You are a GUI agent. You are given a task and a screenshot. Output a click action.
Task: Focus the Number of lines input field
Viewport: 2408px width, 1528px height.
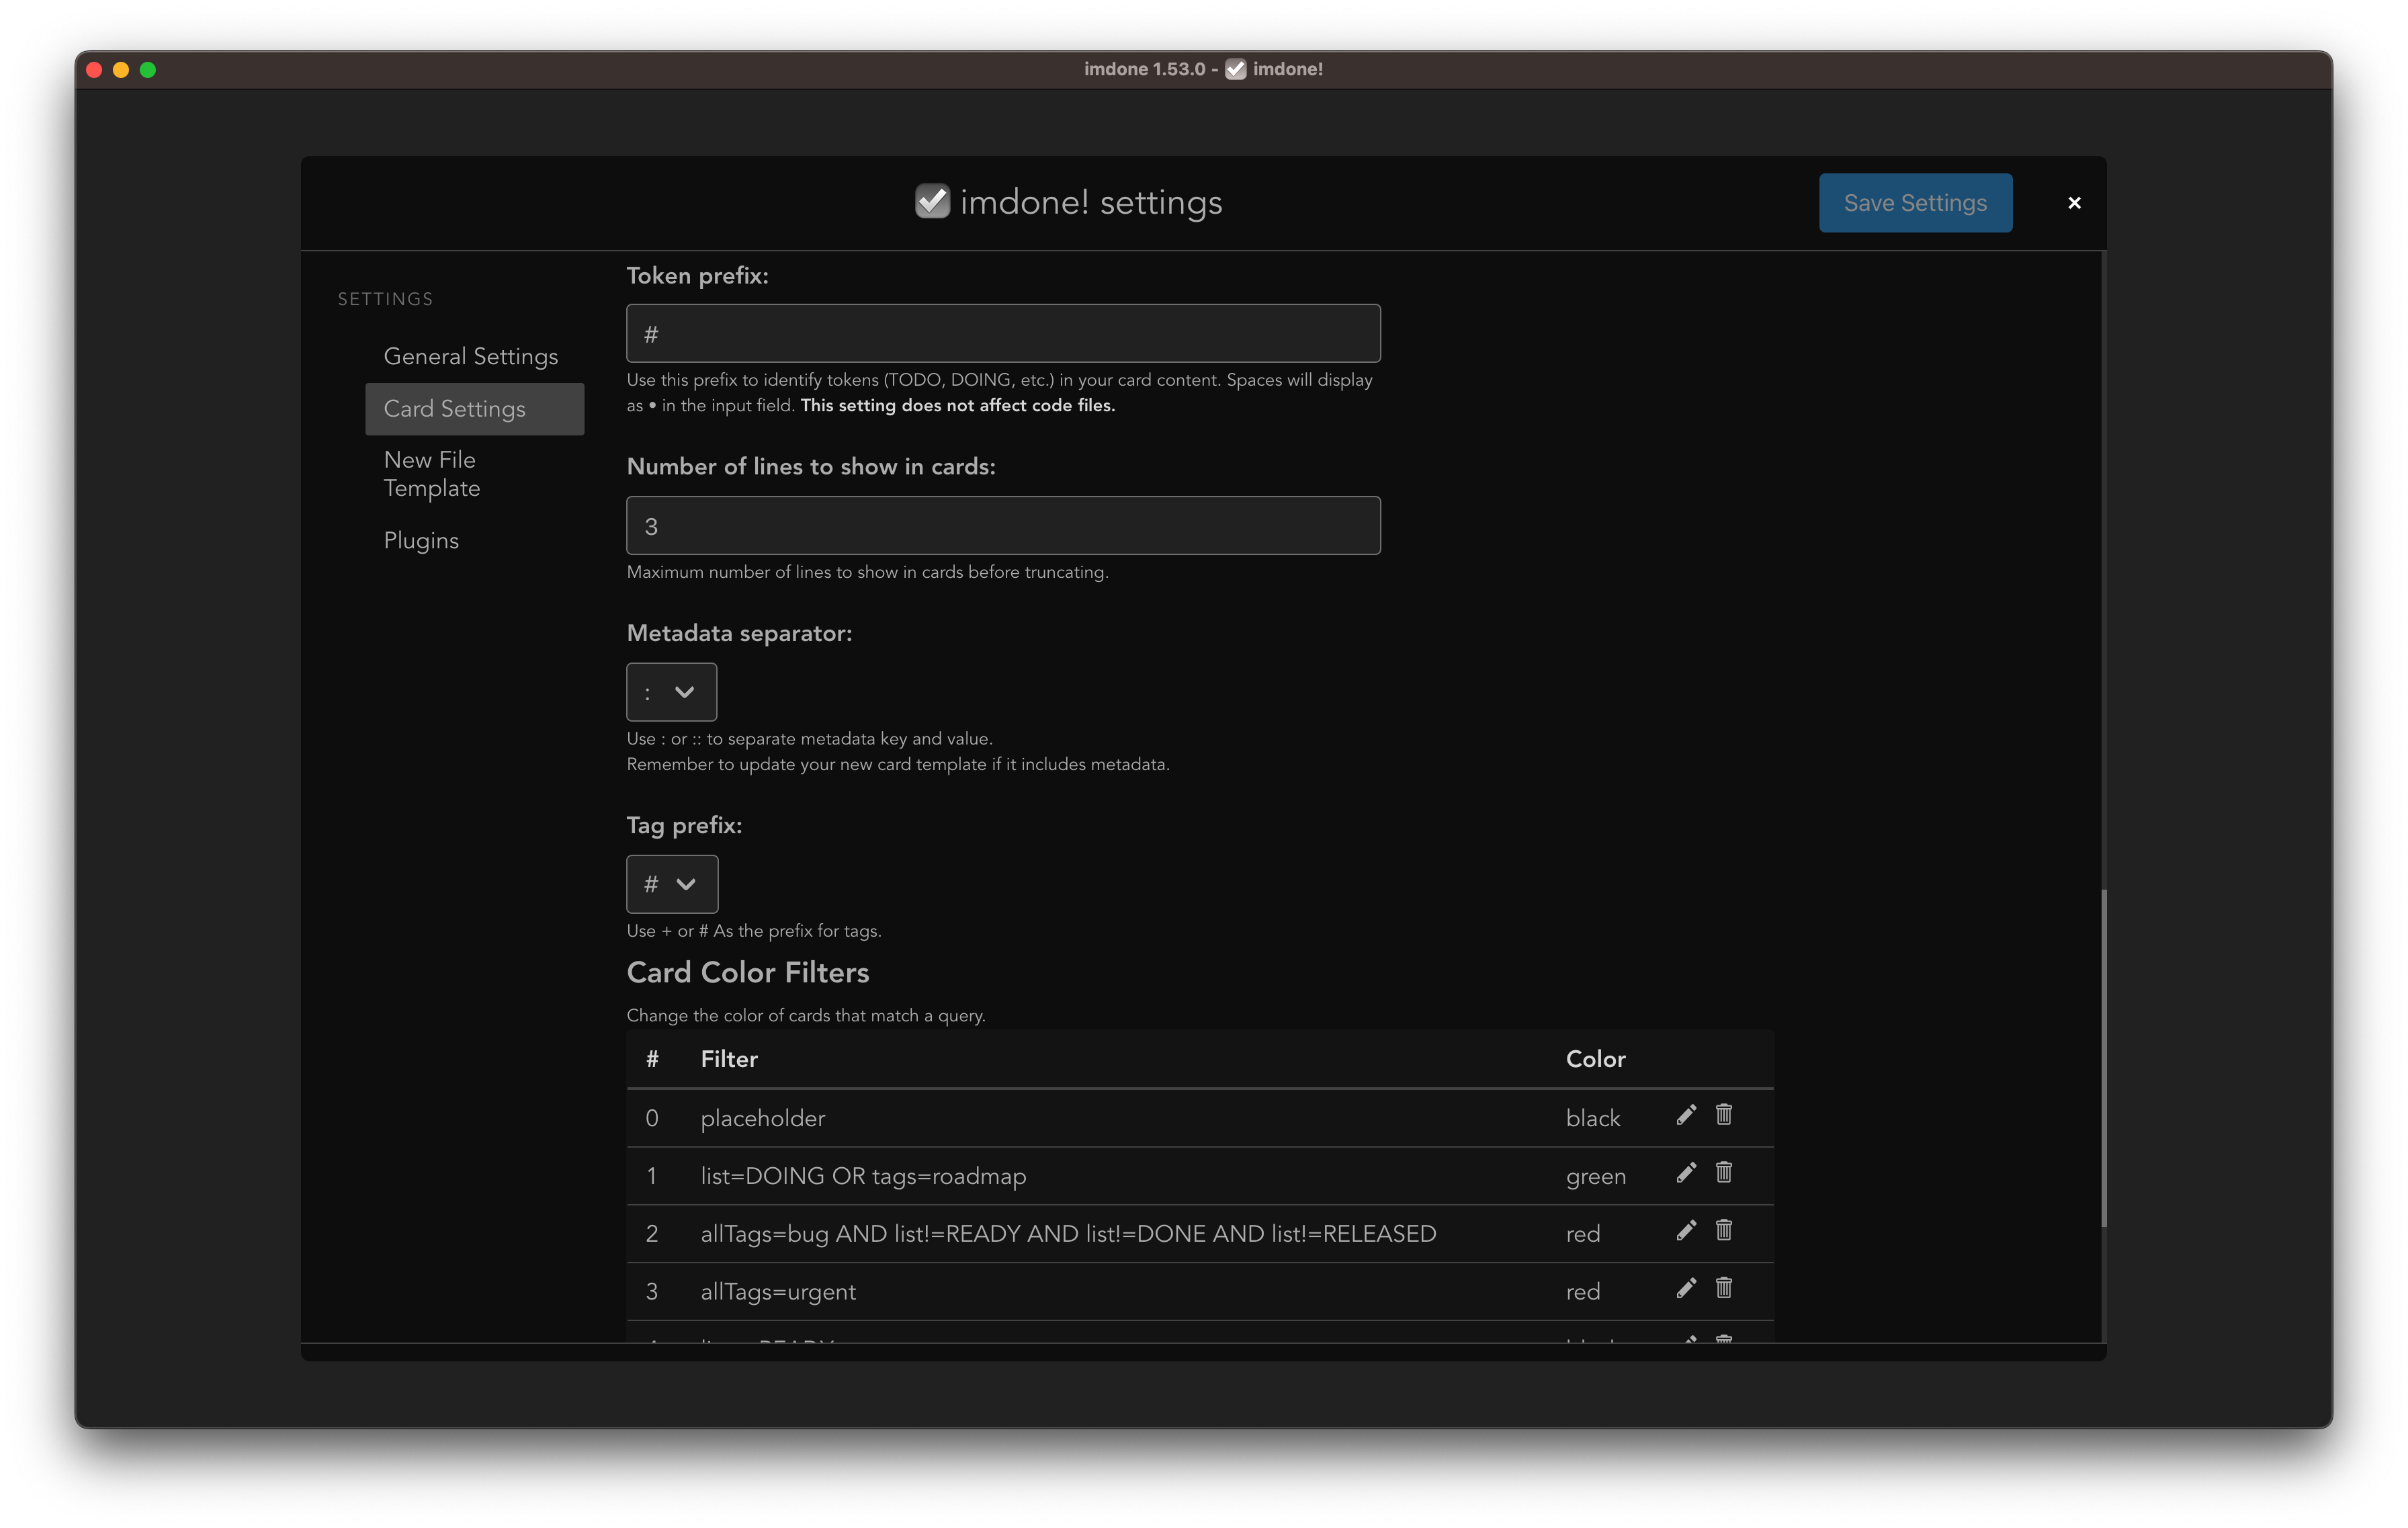pyautogui.click(x=1003, y=526)
